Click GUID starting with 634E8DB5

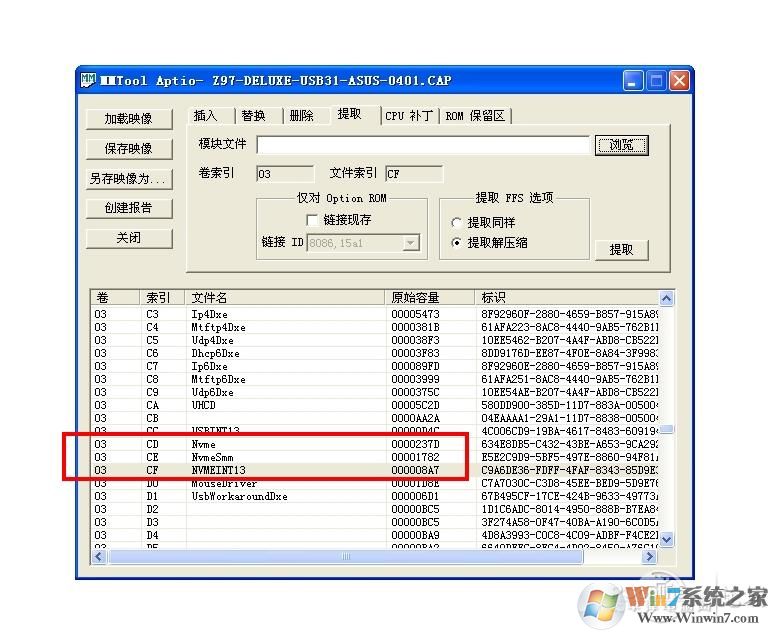569,444
